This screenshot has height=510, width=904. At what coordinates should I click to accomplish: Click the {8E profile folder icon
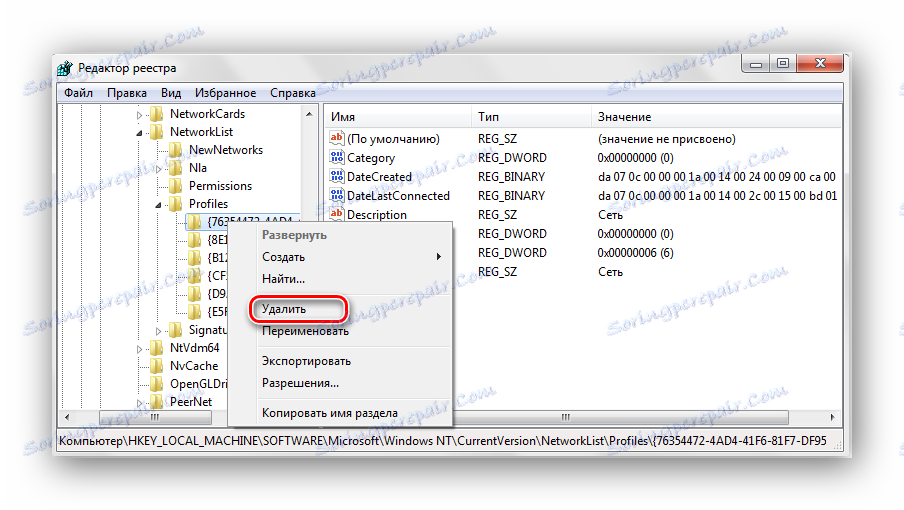[194, 240]
